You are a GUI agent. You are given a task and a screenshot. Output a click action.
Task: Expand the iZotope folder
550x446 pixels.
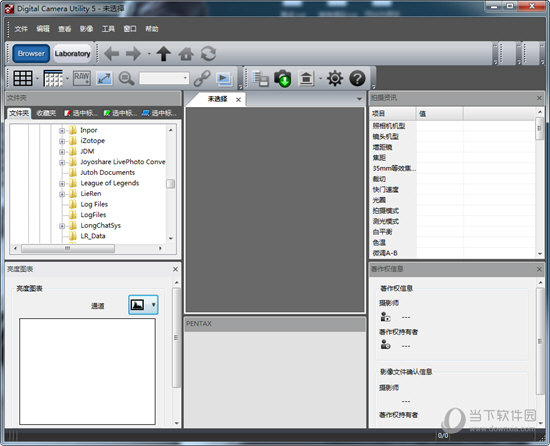tap(62, 141)
